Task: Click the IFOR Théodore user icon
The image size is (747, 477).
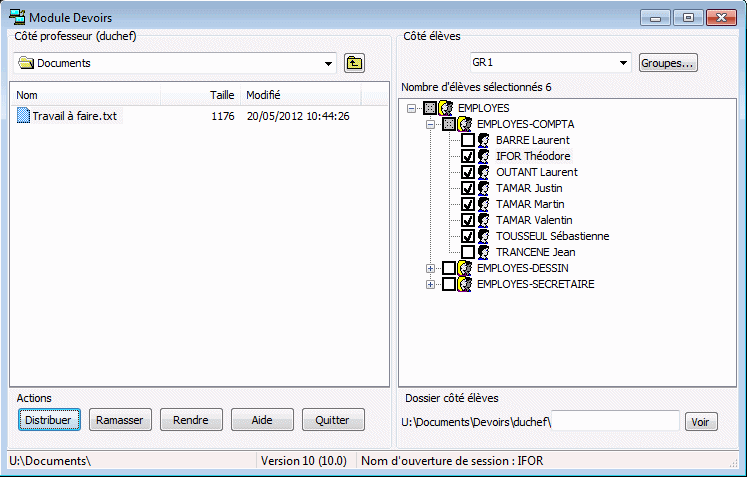Action: click(484, 156)
